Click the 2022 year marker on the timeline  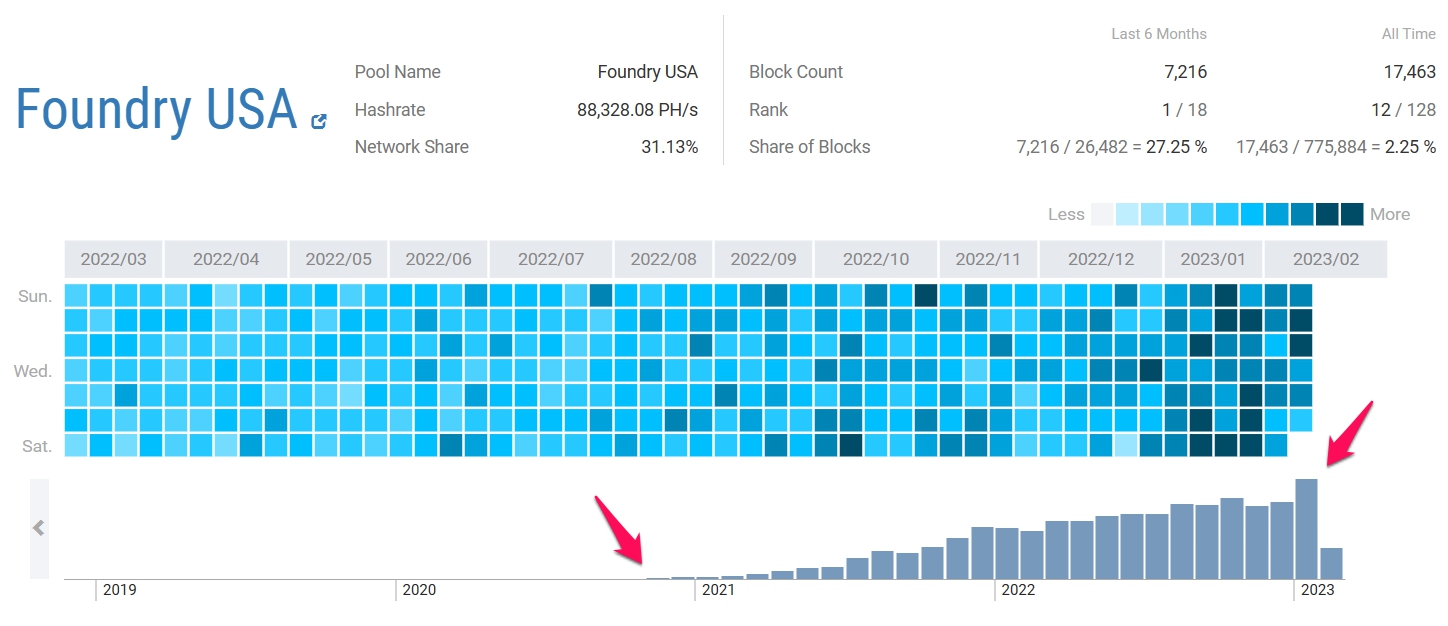coord(1018,590)
